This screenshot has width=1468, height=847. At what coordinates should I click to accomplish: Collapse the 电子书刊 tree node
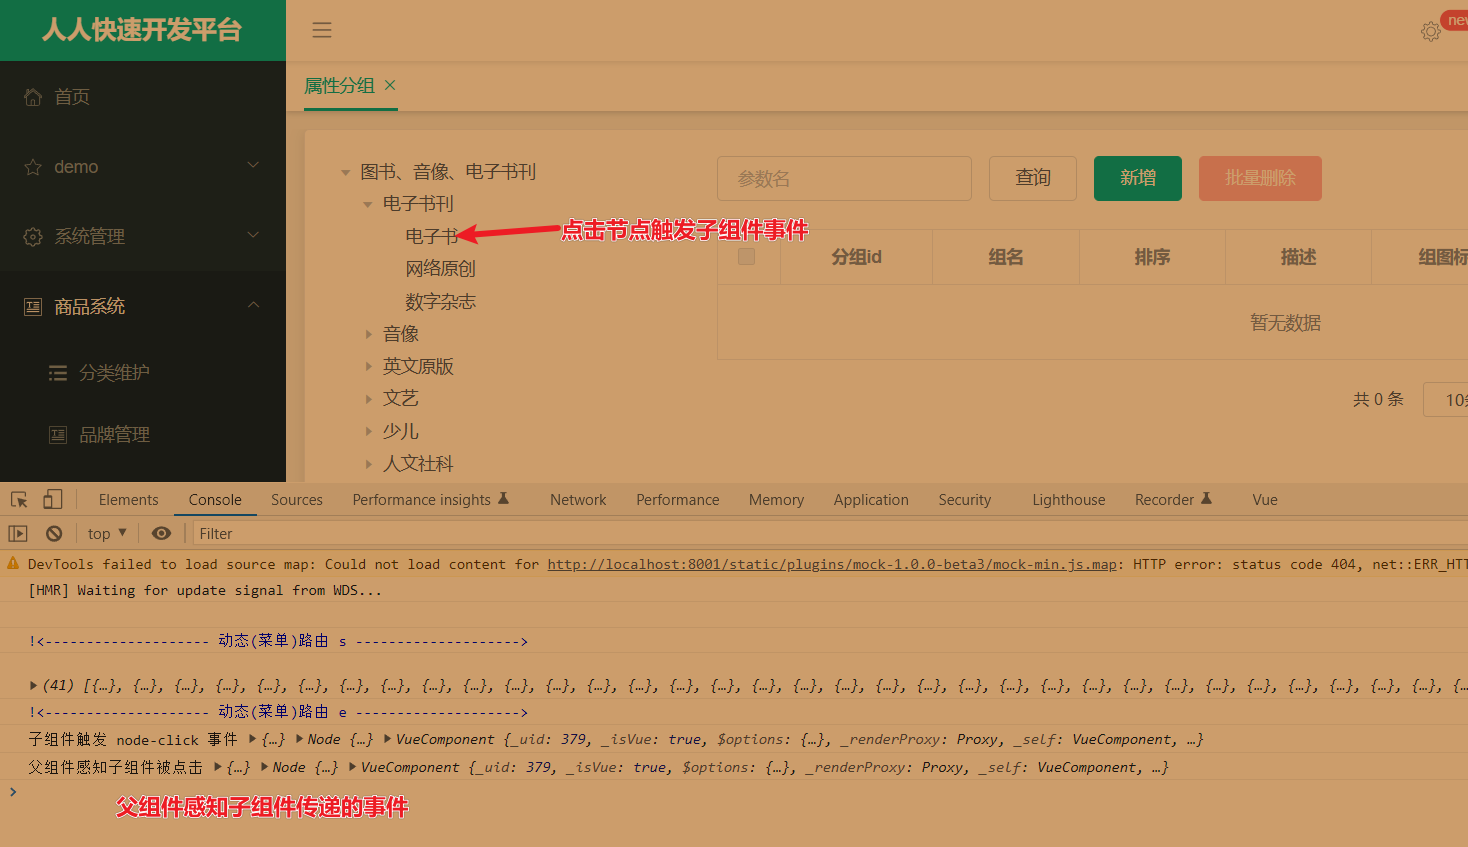pos(368,205)
